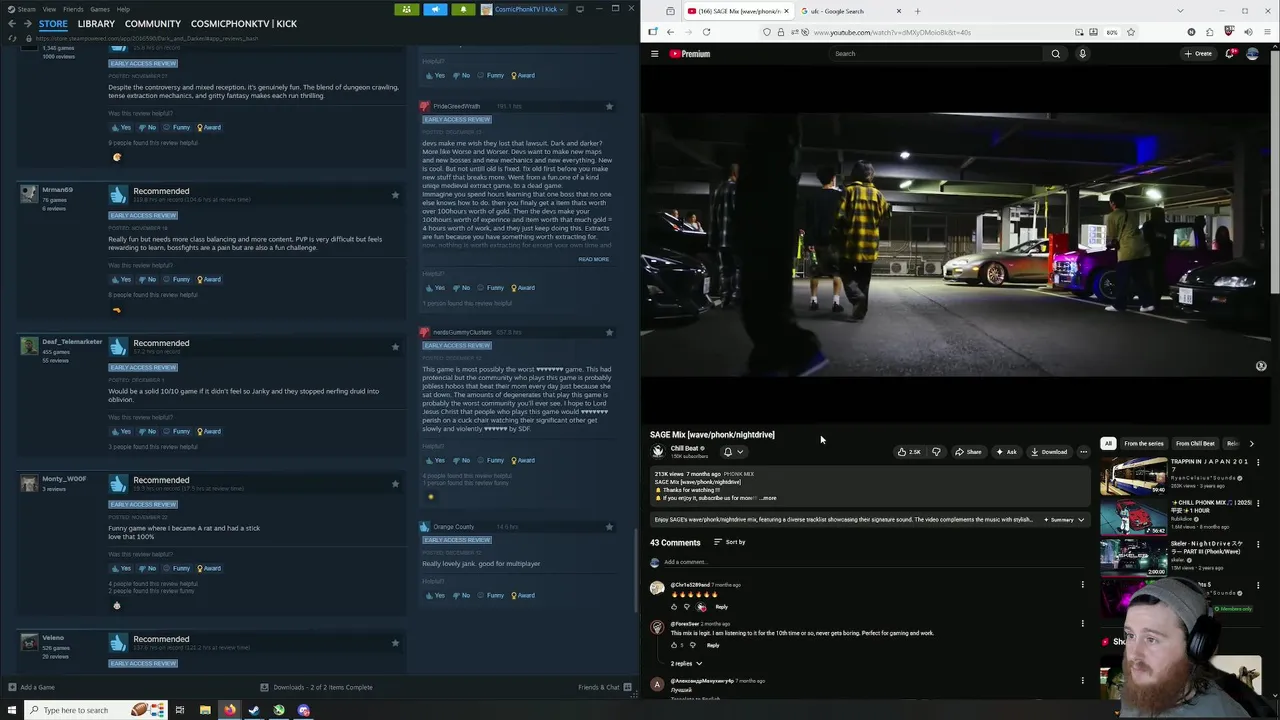Start YouTube voice search microphone
The image size is (1280, 720).
click(1082, 54)
